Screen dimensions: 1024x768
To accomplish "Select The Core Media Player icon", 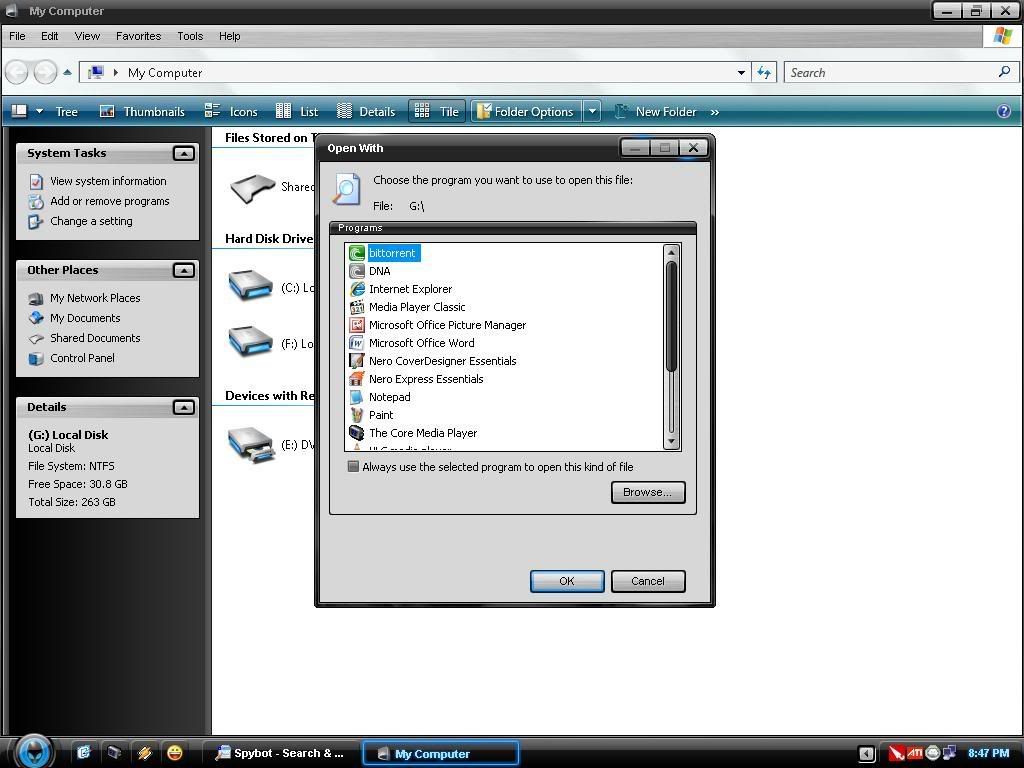I will 357,432.
